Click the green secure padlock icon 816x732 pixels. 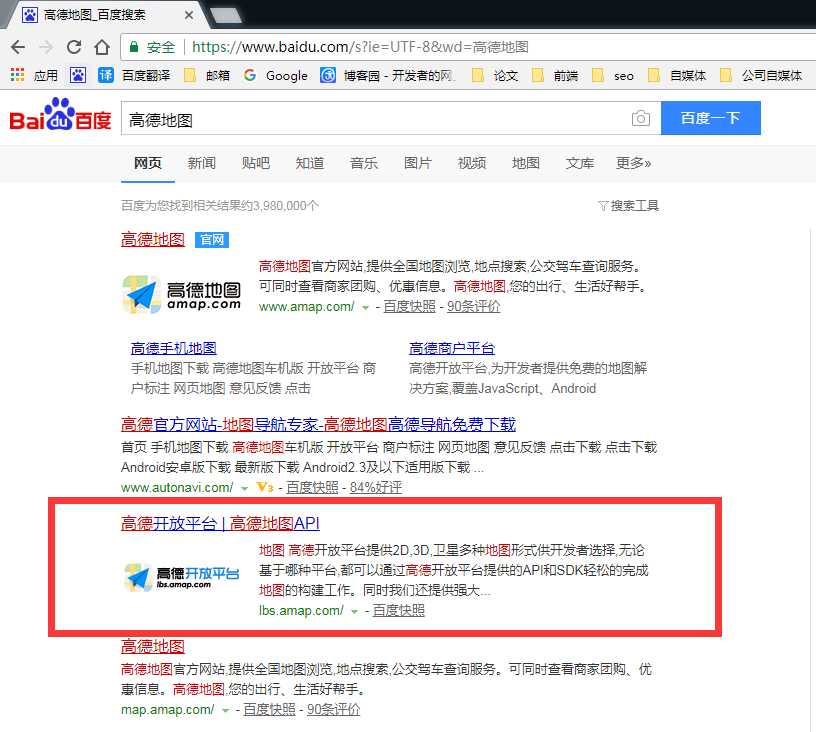[x=134, y=47]
